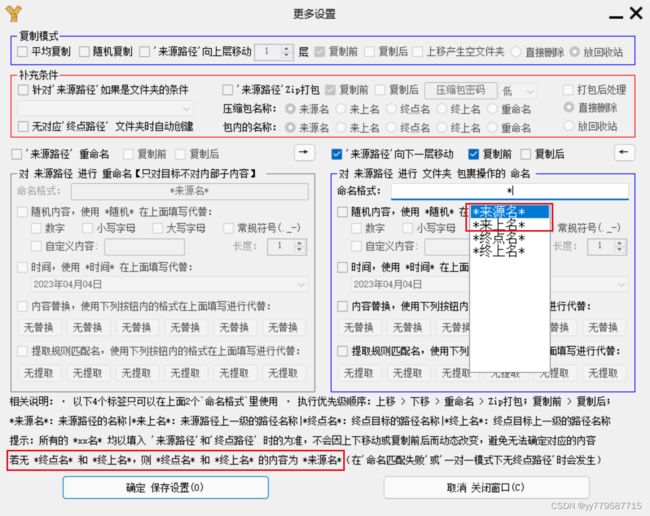Tick 时间 checkbox in the right panel

coord(342,267)
